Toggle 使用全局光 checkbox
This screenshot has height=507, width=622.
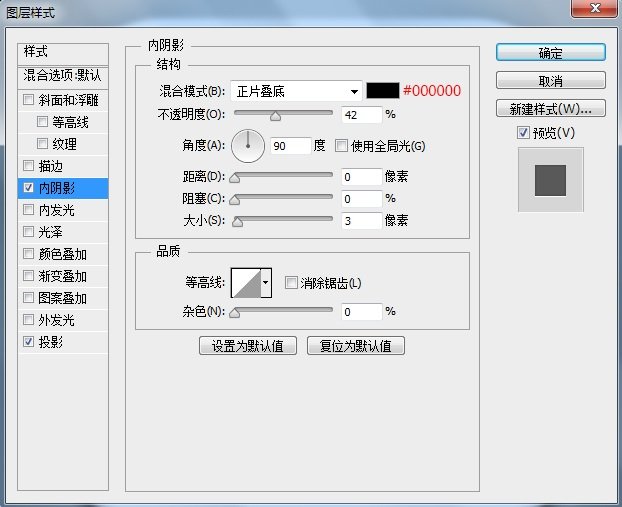341,146
